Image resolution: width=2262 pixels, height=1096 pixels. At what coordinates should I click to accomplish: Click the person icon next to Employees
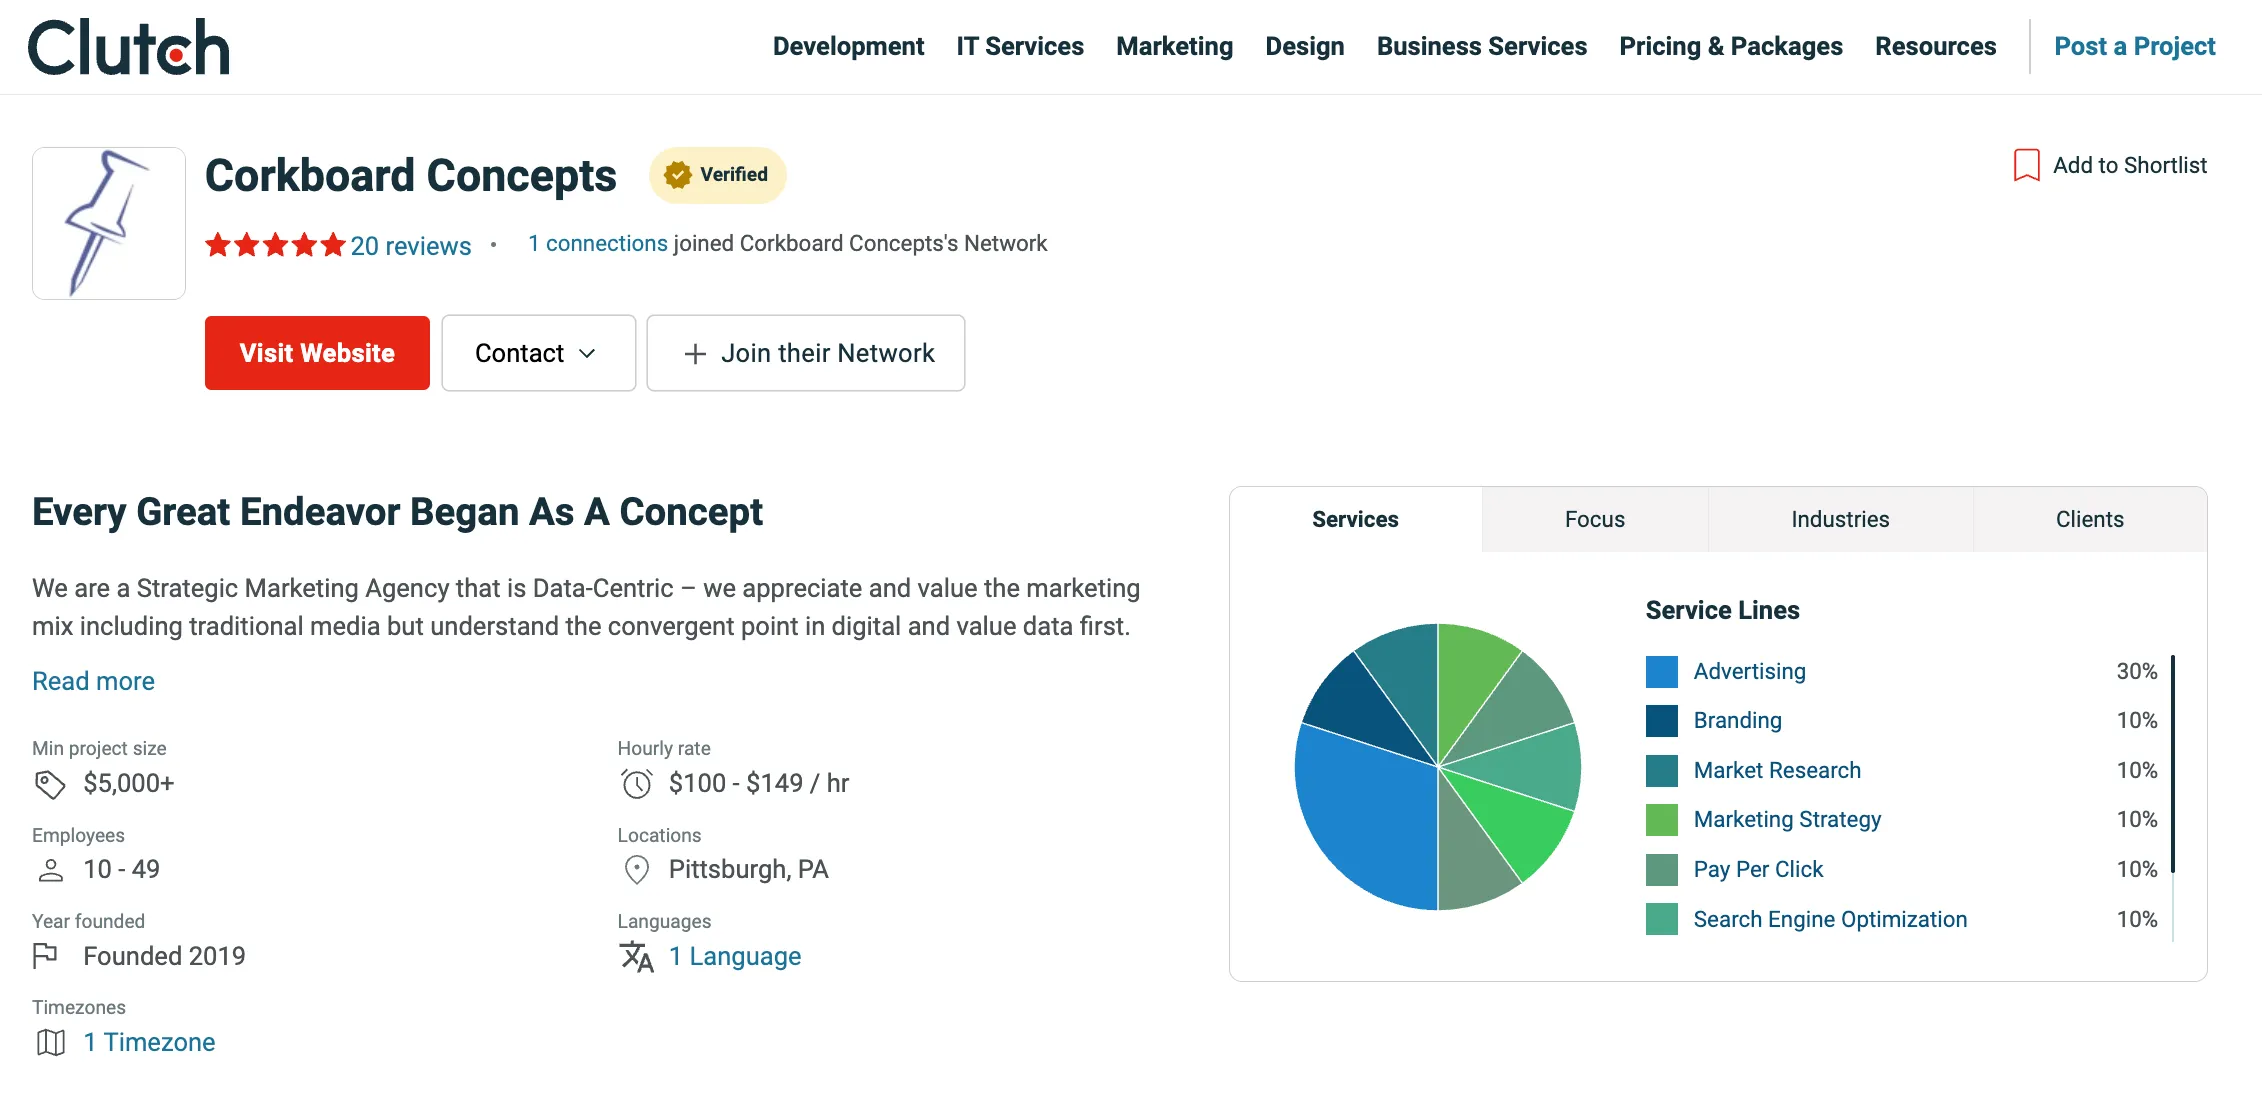tap(50, 870)
